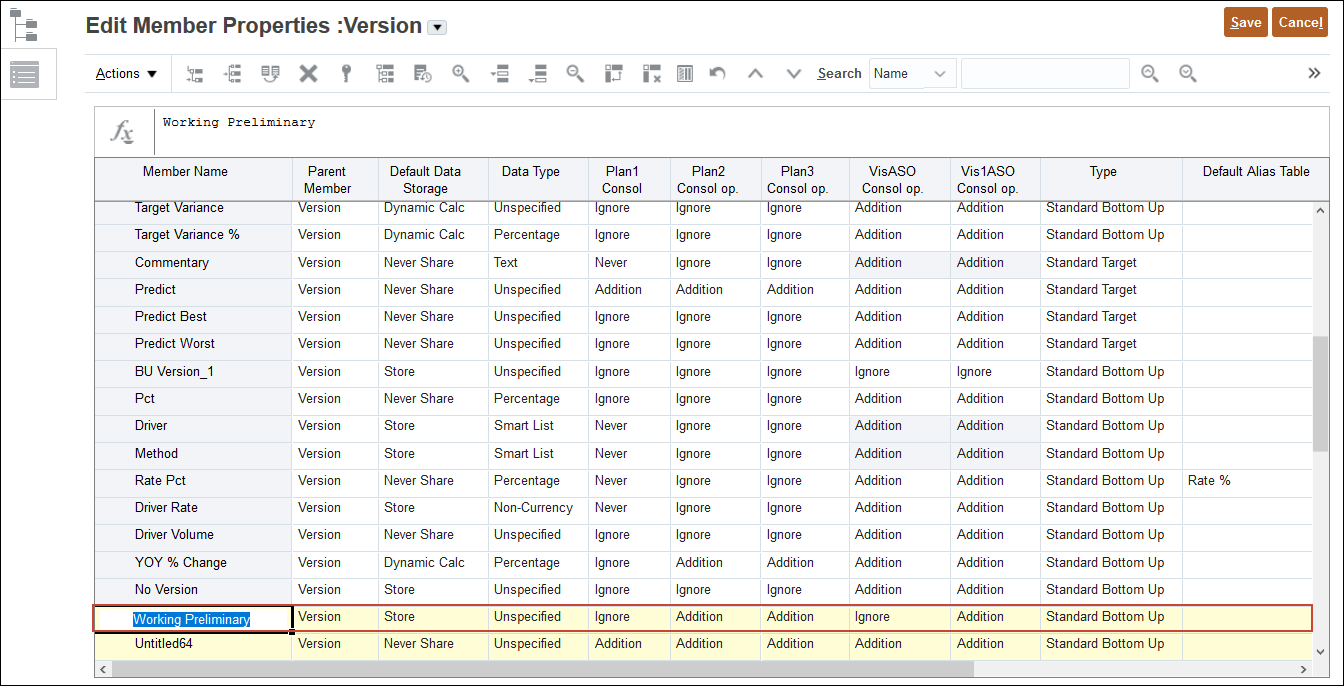Select the Zoom In magnifier icon
Image resolution: width=1344 pixels, height=686 pixels.
pos(460,73)
